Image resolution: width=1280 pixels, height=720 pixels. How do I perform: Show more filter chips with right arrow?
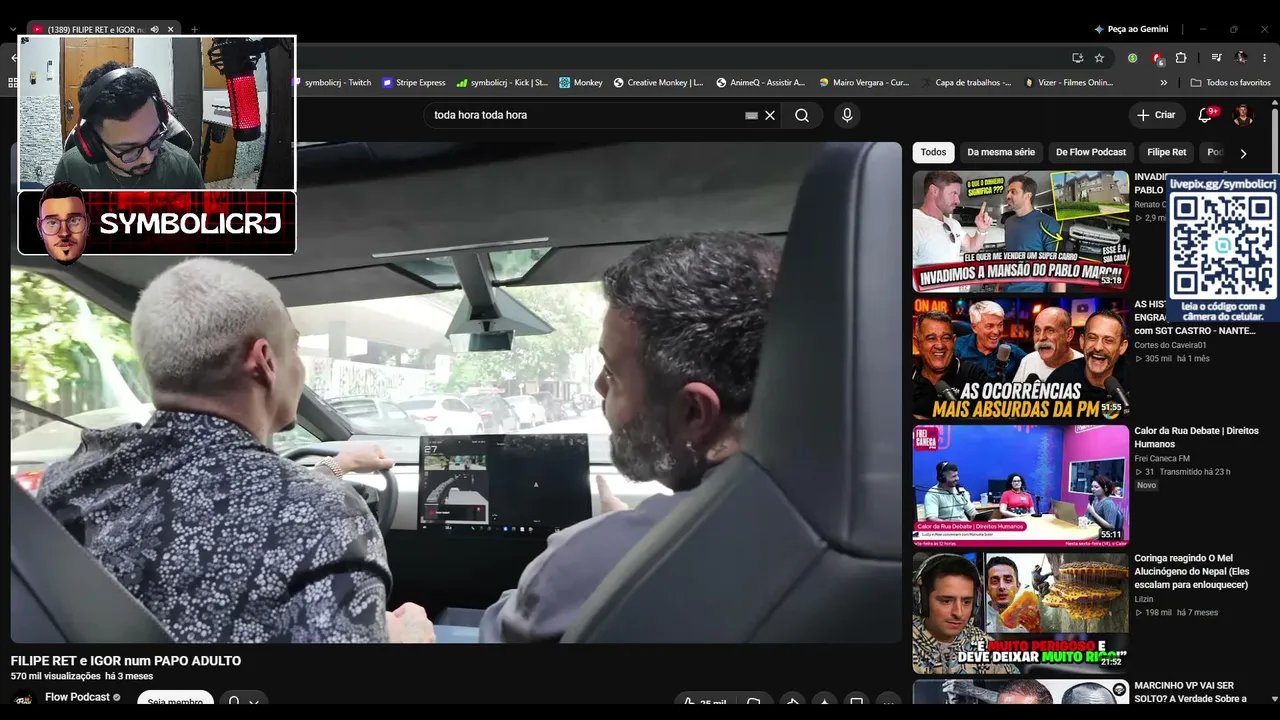[x=1243, y=153]
